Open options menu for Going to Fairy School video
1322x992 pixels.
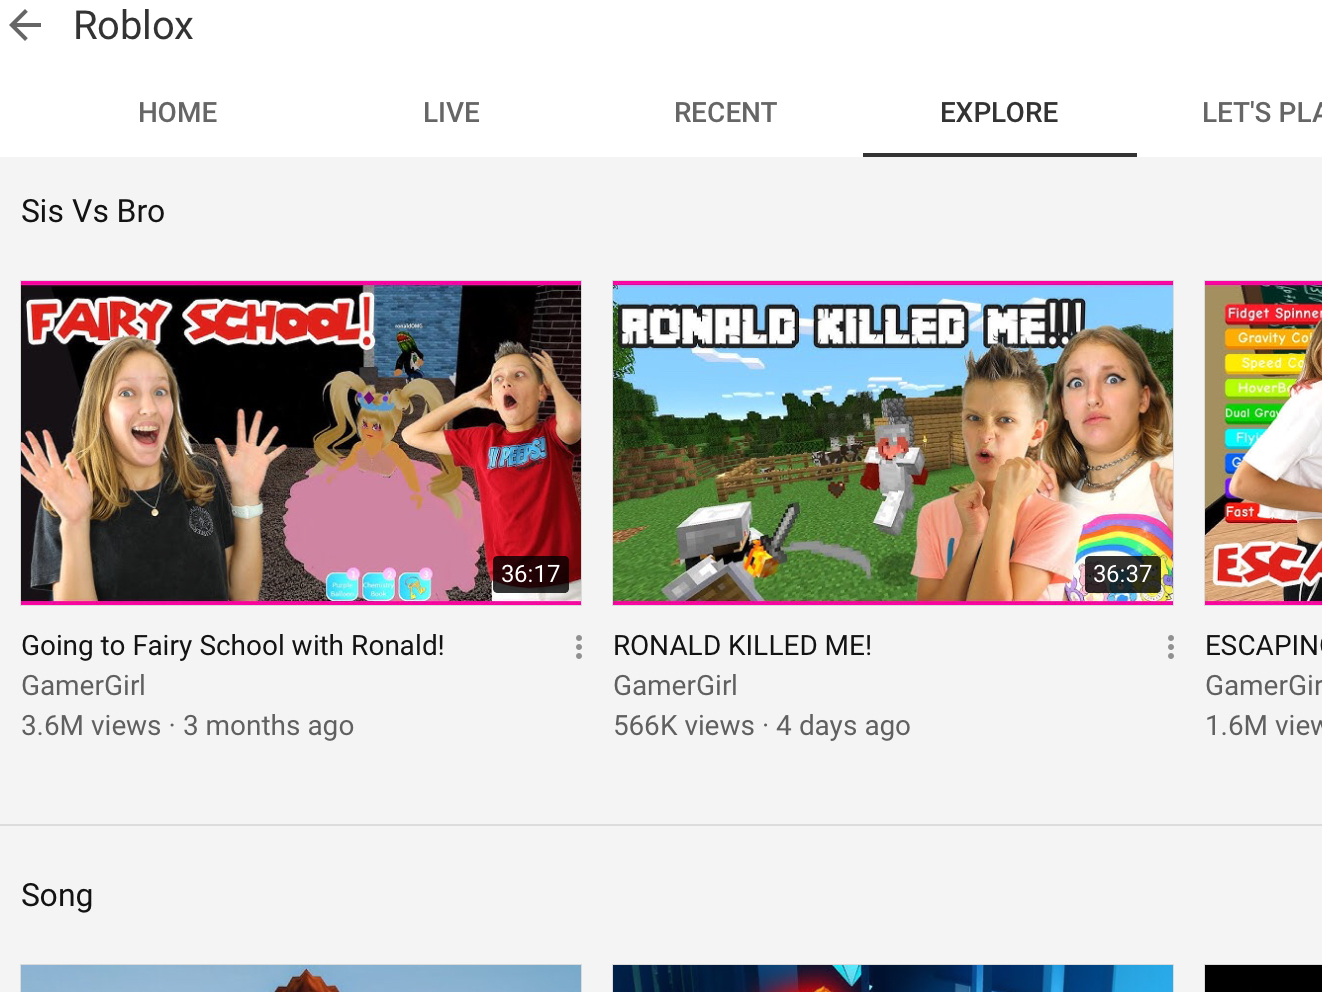pyautogui.click(x=579, y=647)
